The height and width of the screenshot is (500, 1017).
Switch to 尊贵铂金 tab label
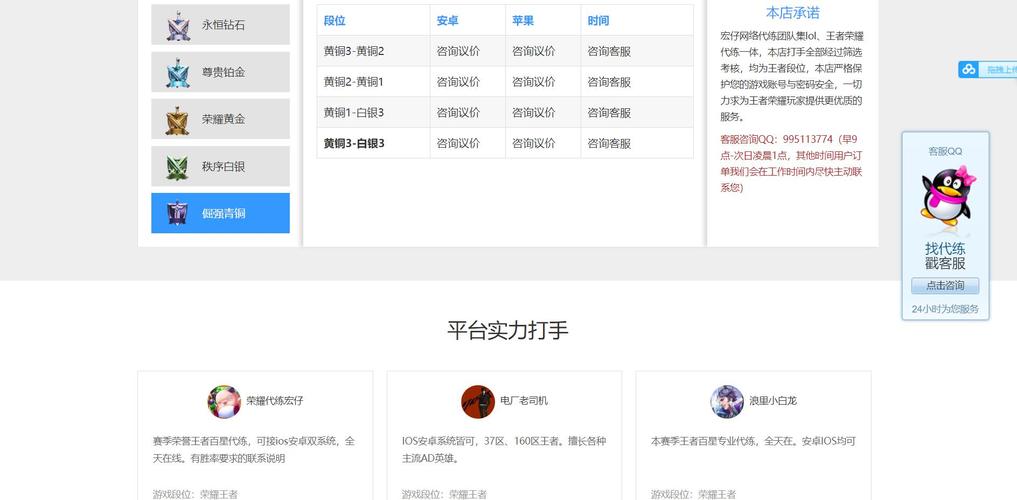(223, 73)
